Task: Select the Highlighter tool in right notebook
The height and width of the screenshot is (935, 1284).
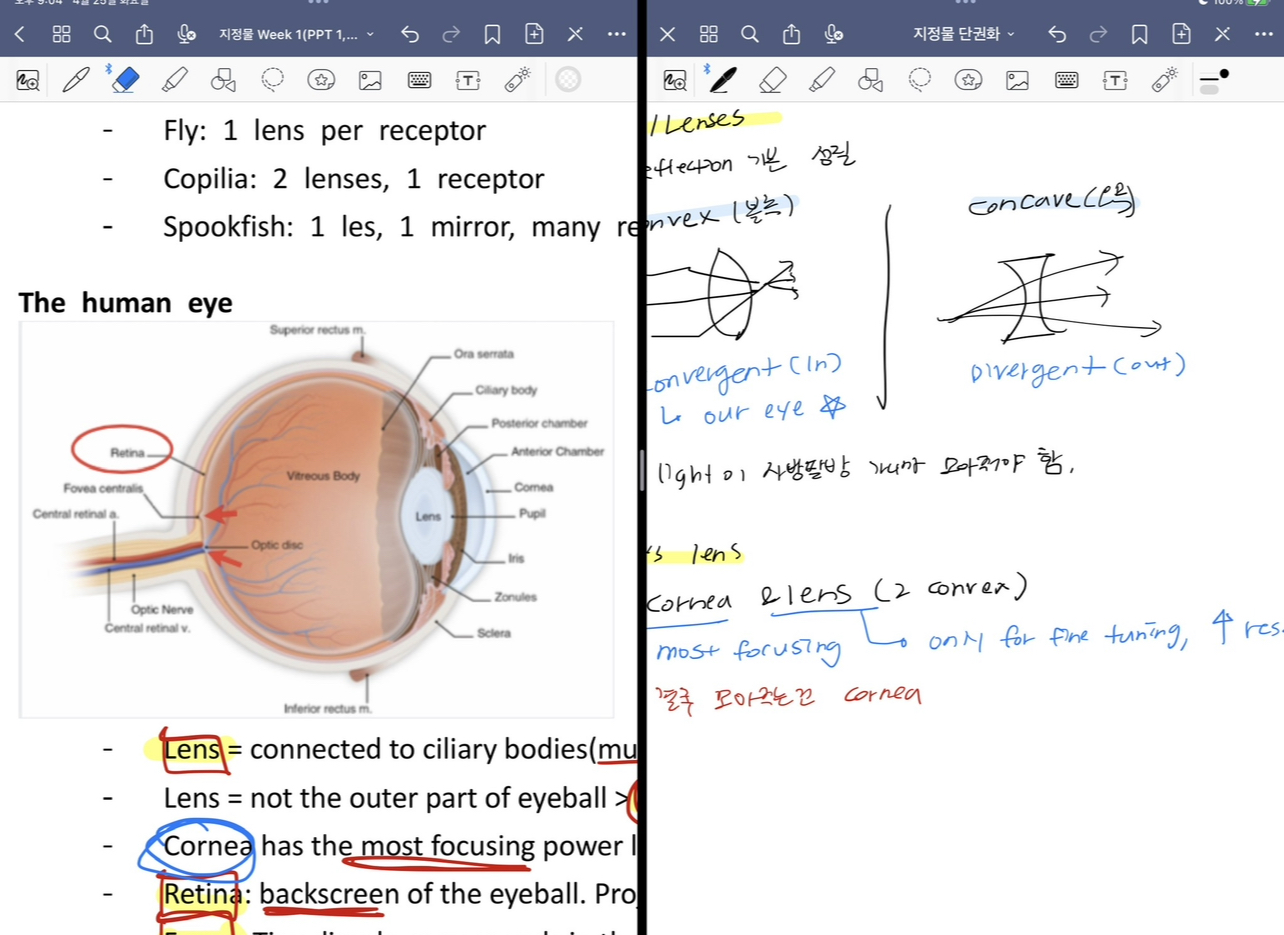Action: coord(822,80)
